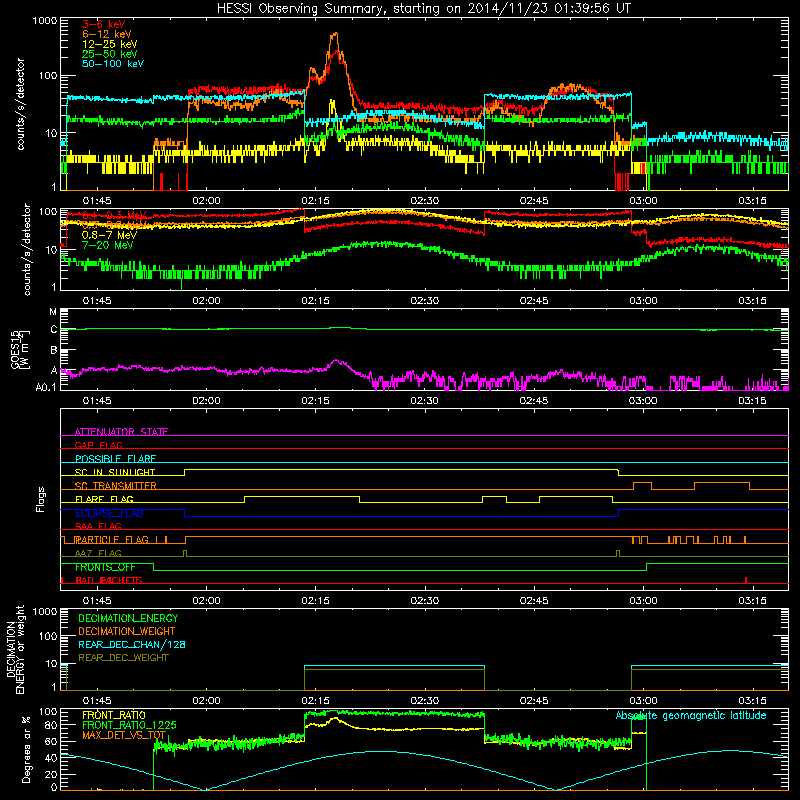800x800 pixels.
Task: Click 02:15 time tick under the top panel
Action: (315, 201)
